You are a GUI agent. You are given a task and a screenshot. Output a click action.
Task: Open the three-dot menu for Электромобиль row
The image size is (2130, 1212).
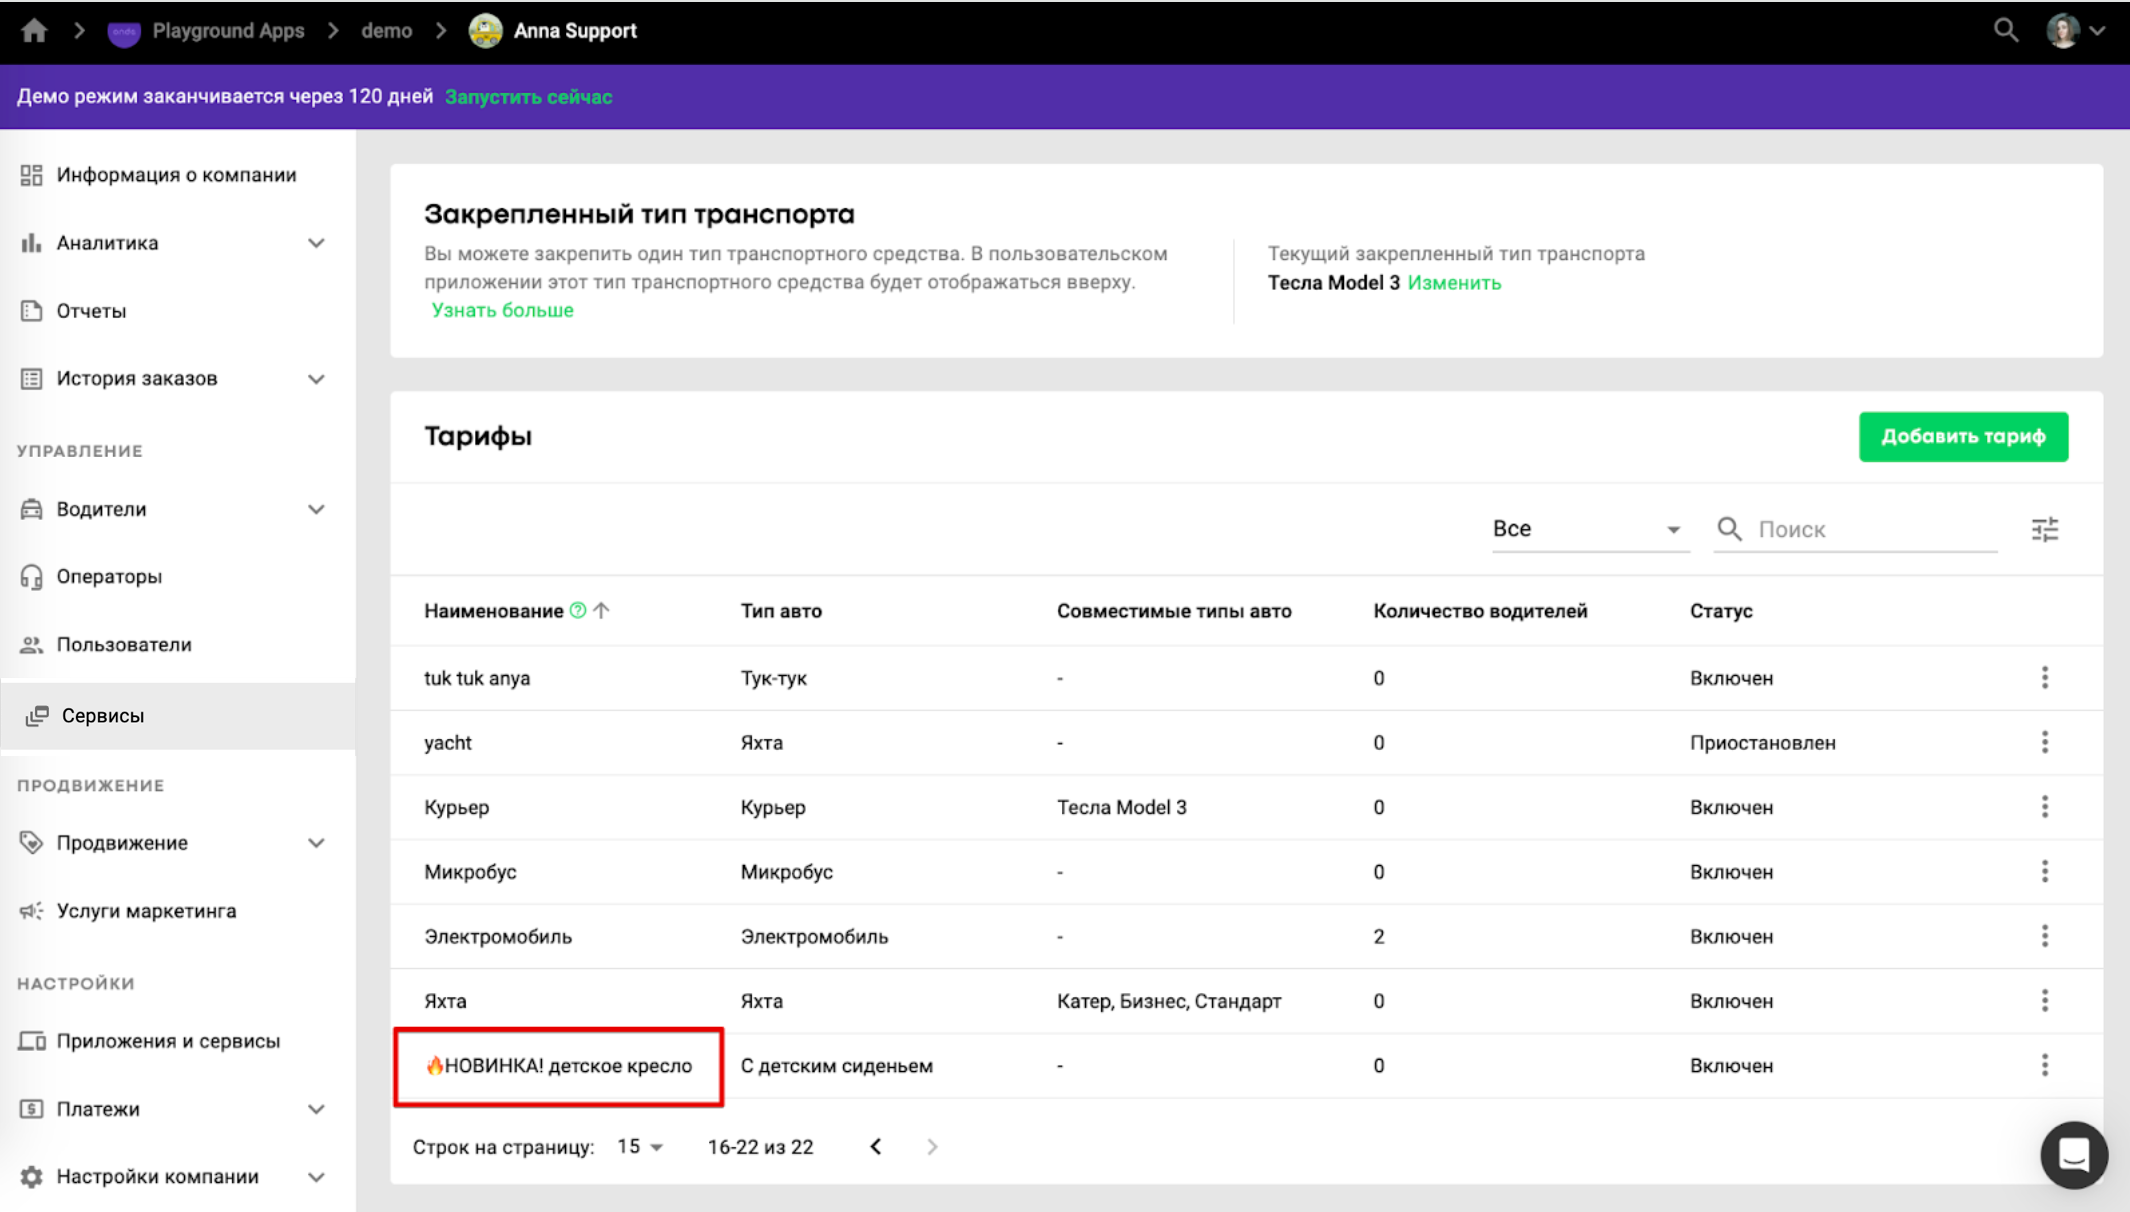click(2044, 937)
